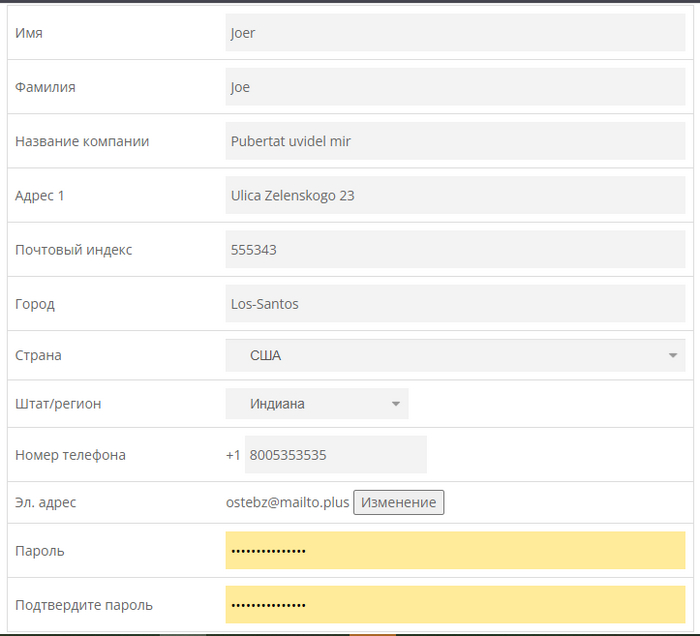Click the Почтовый индекс label
Viewport: 700px width, 636px height.
tap(74, 250)
